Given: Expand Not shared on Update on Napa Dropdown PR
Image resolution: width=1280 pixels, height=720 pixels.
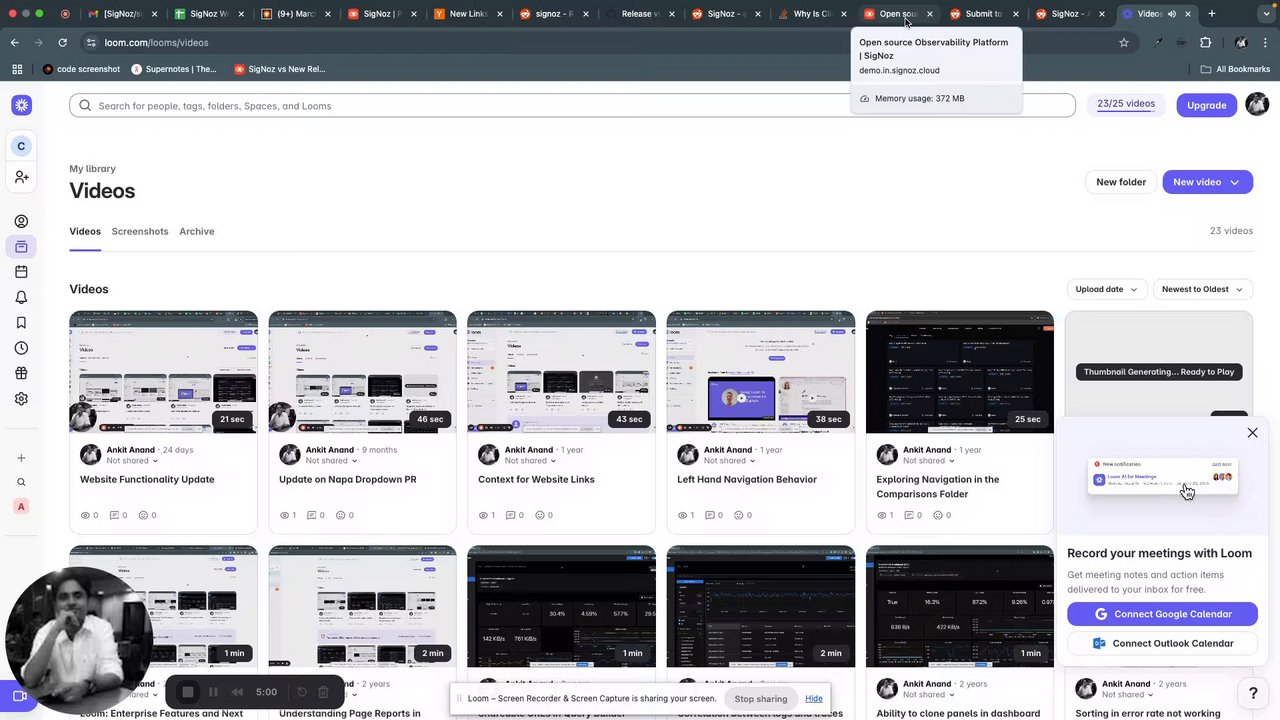Looking at the screenshot, I should (x=331, y=461).
